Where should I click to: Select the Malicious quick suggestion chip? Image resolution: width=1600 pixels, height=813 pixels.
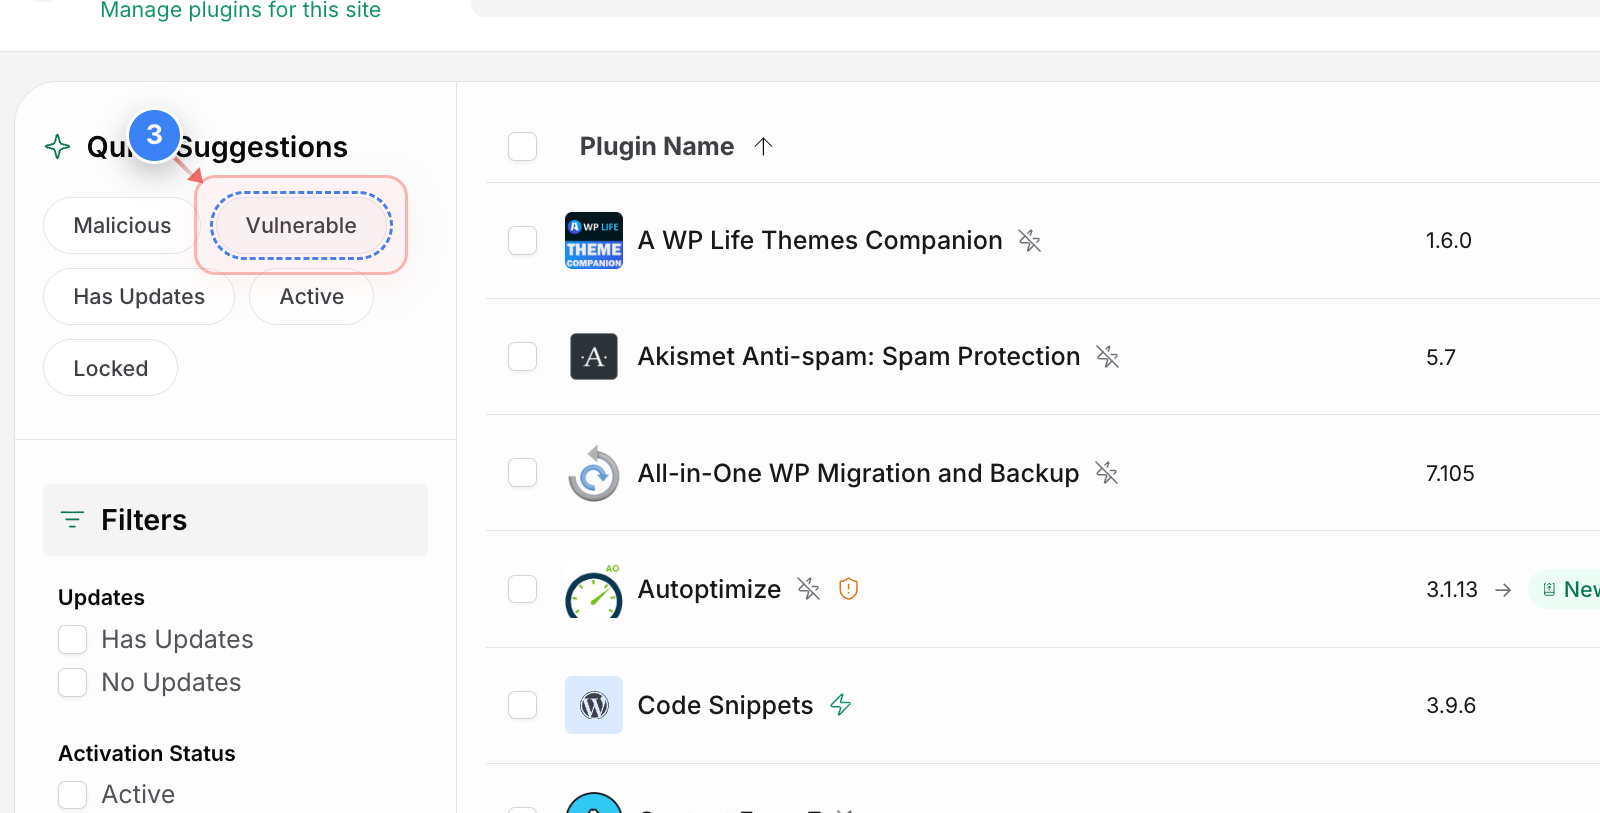point(122,226)
